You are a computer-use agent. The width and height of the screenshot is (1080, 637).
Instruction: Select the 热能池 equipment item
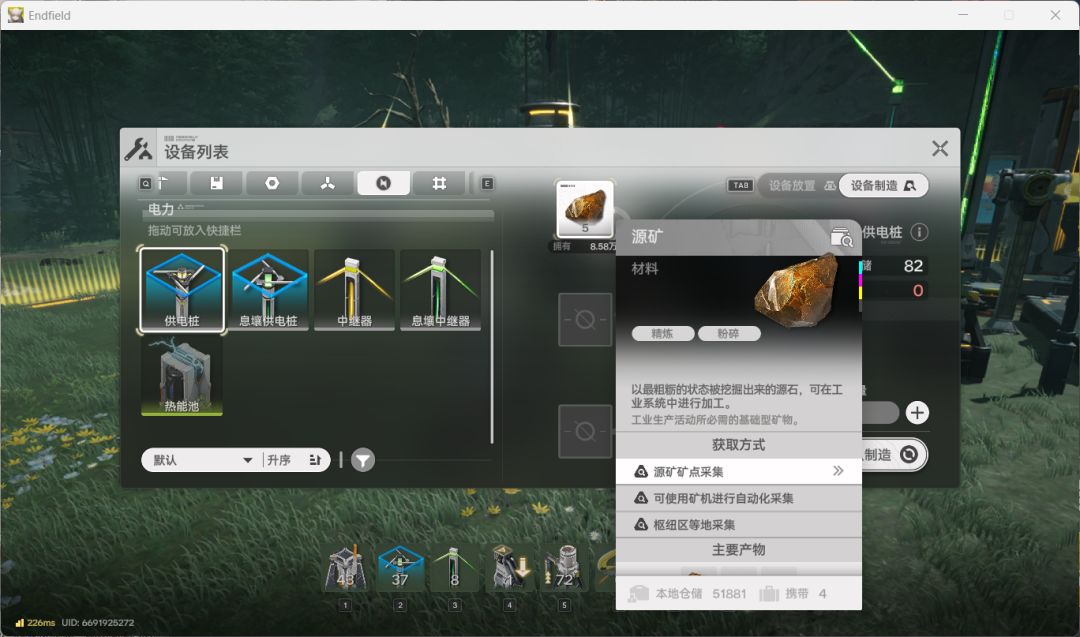click(182, 375)
